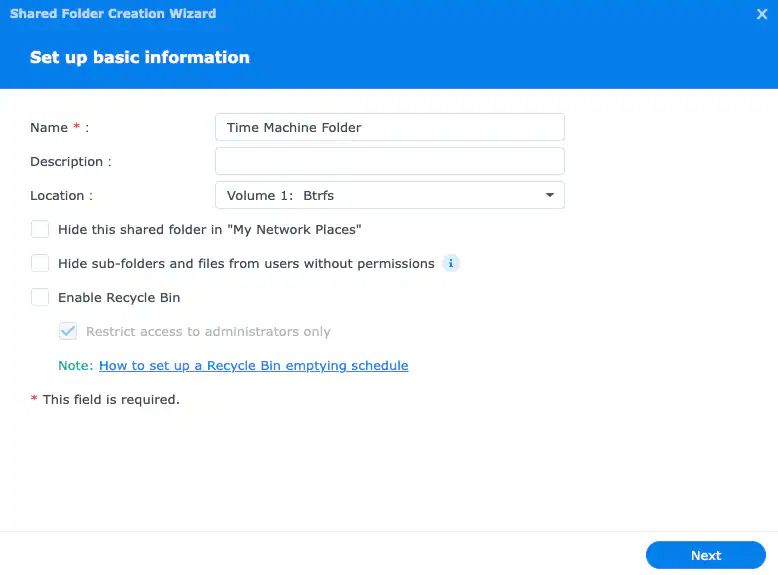The width and height of the screenshot is (778, 575).
Task: Click the Location field label
Action: point(61,195)
